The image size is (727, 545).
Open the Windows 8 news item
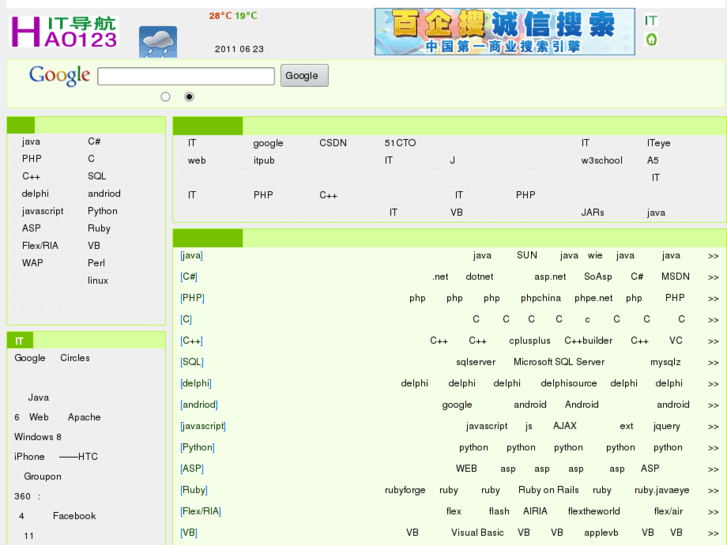38,437
